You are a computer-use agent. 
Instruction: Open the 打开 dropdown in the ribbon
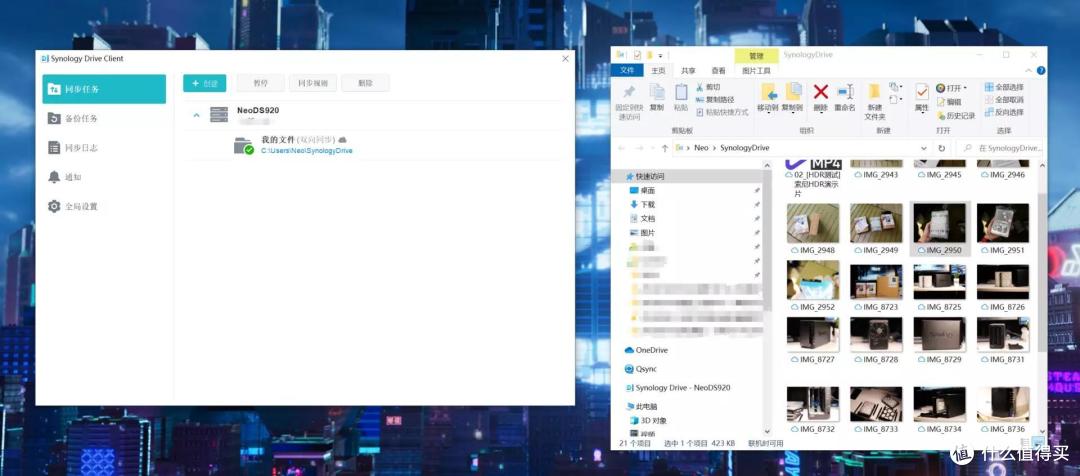(x=952, y=88)
